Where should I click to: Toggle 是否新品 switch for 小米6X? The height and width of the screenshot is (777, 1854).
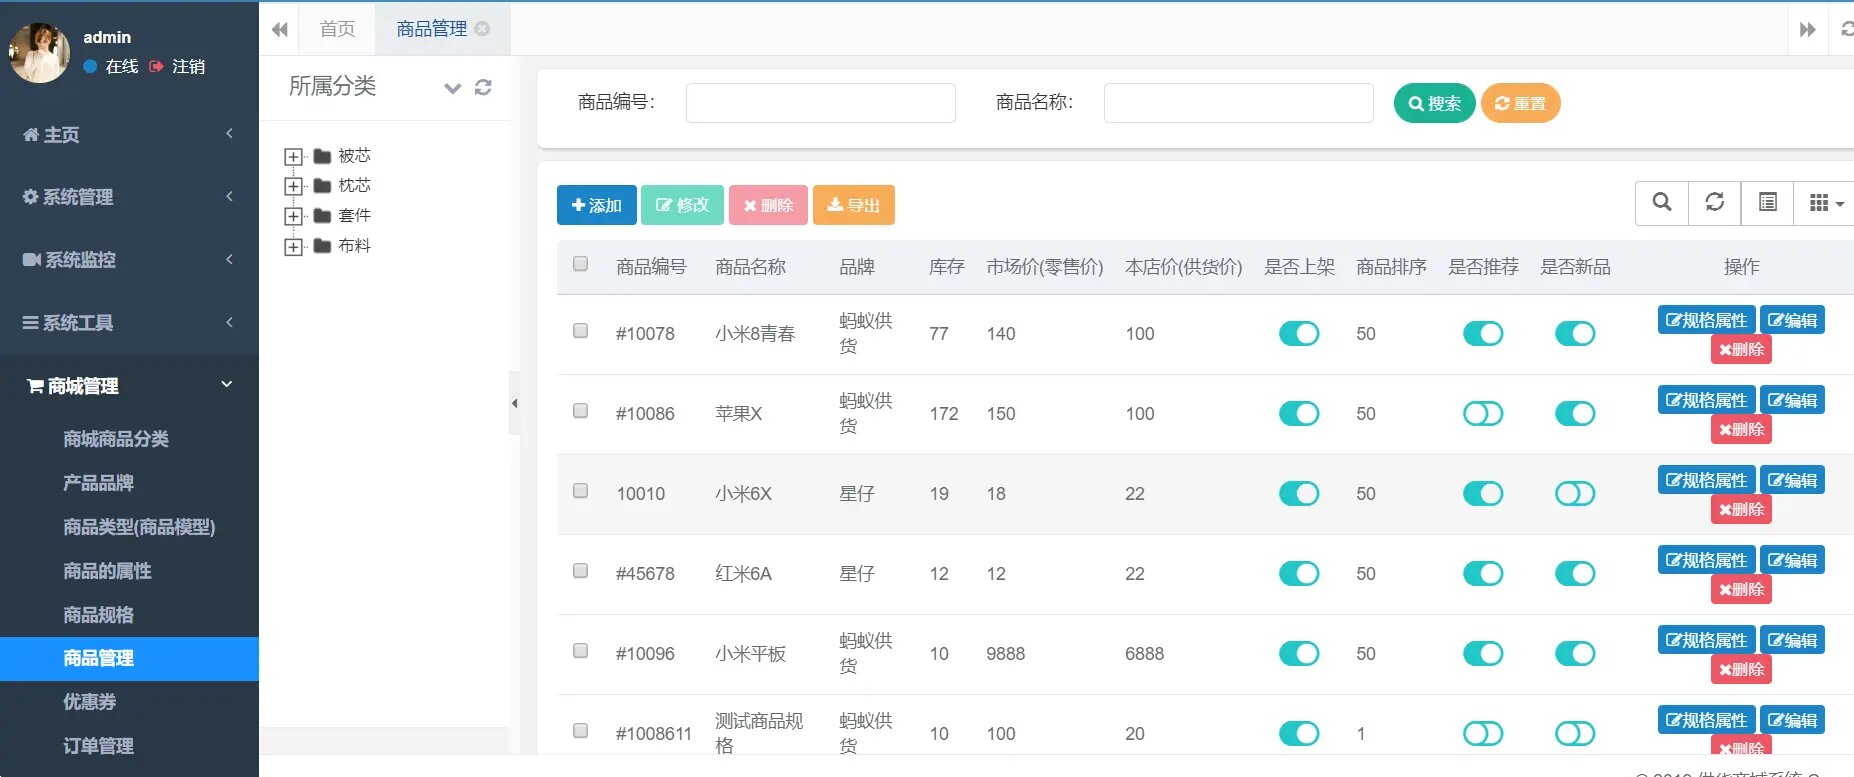[1575, 494]
